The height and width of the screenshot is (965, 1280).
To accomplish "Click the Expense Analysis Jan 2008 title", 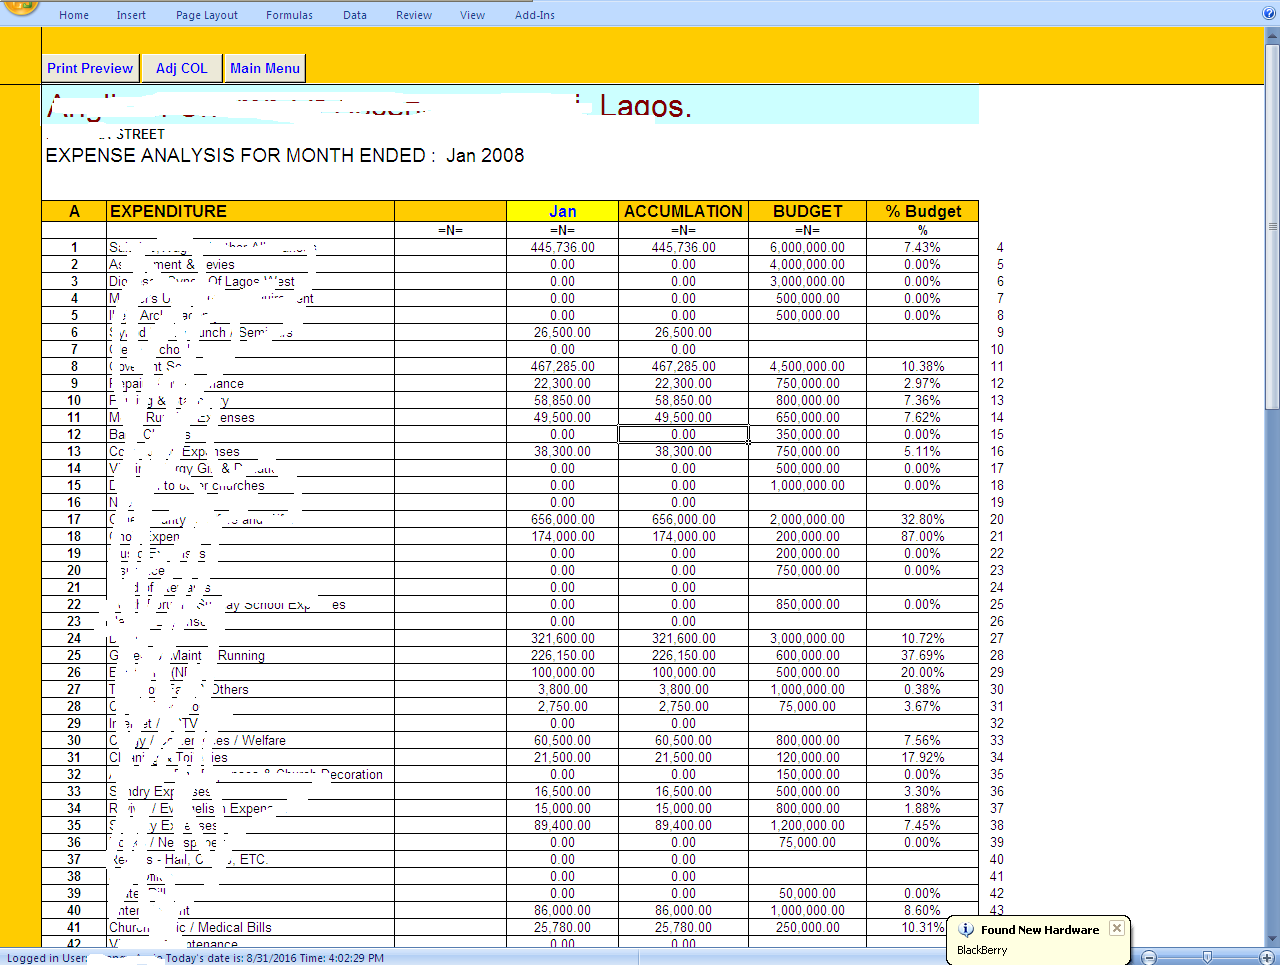I will coord(285,155).
